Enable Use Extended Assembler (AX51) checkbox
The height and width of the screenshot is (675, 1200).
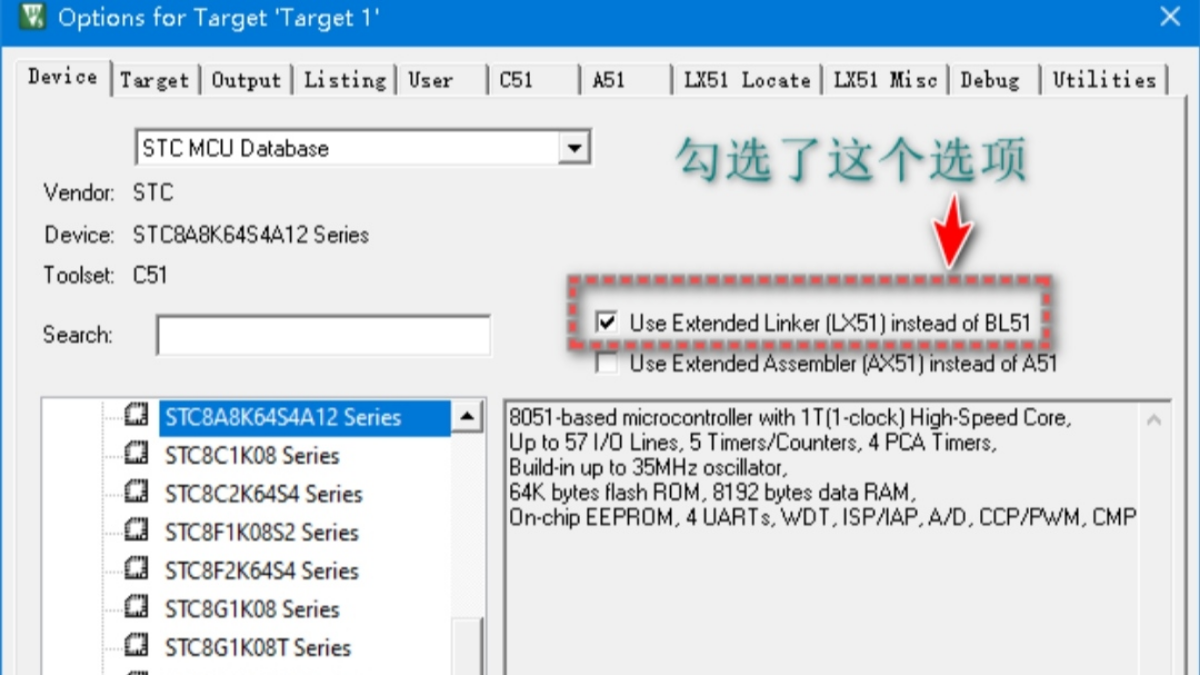tap(606, 363)
